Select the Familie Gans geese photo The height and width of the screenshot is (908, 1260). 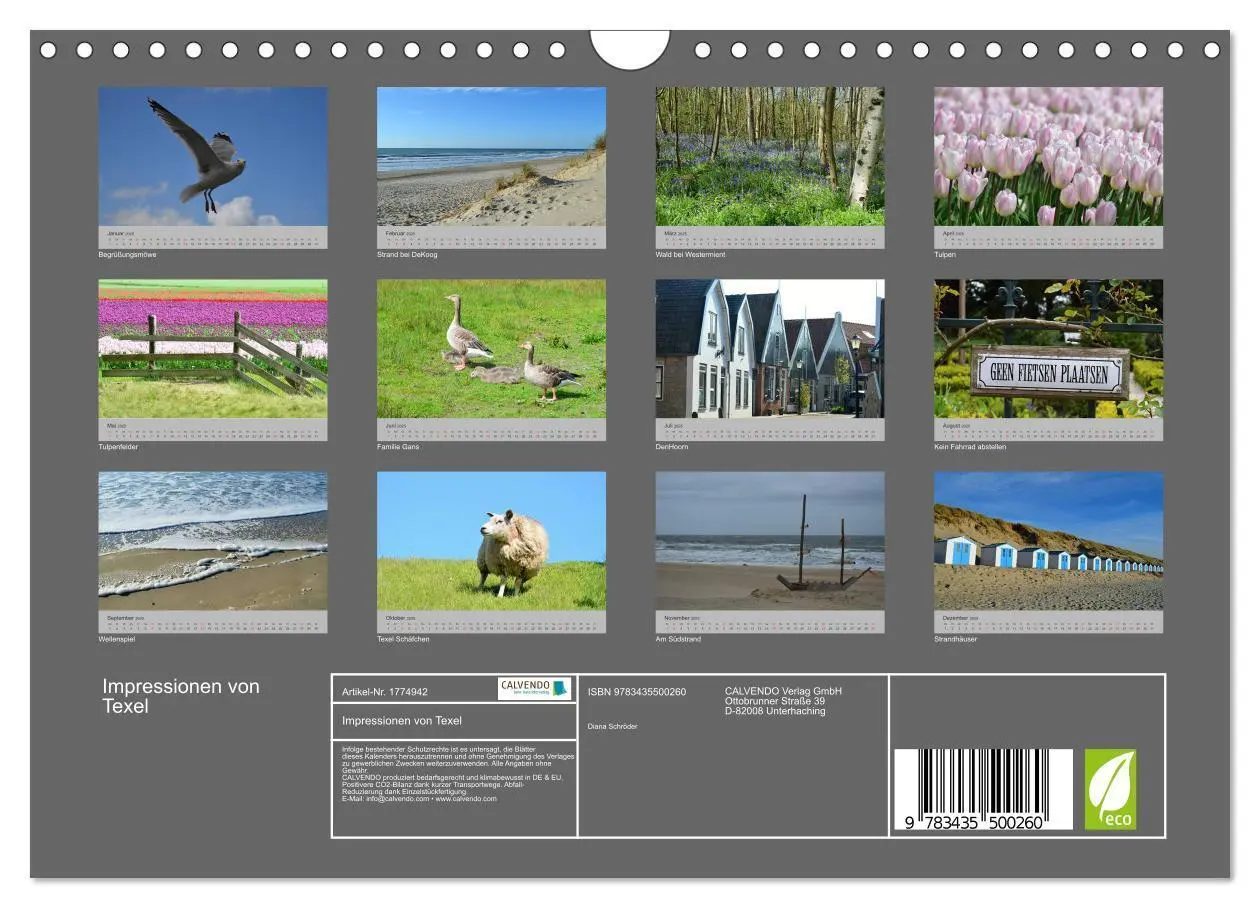tap(491, 349)
